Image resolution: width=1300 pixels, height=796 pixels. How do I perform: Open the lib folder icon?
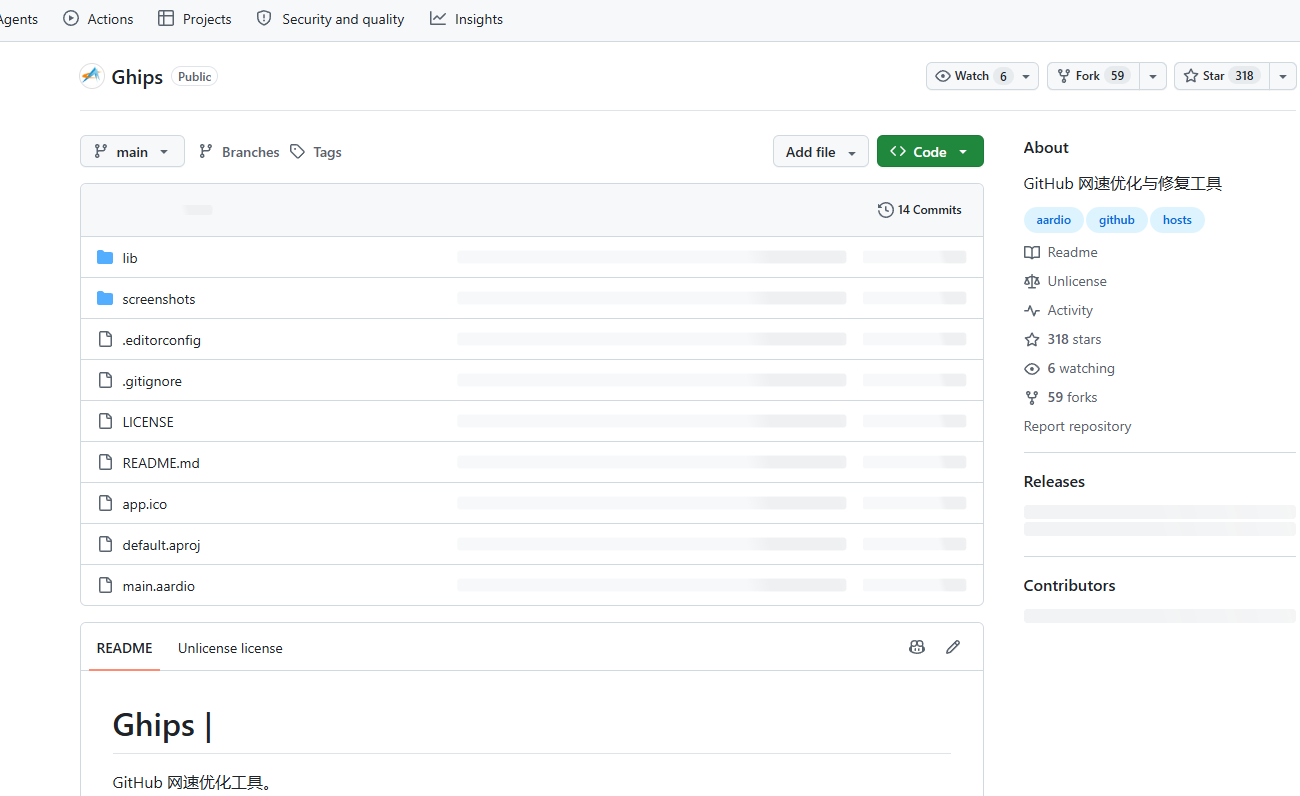105,258
